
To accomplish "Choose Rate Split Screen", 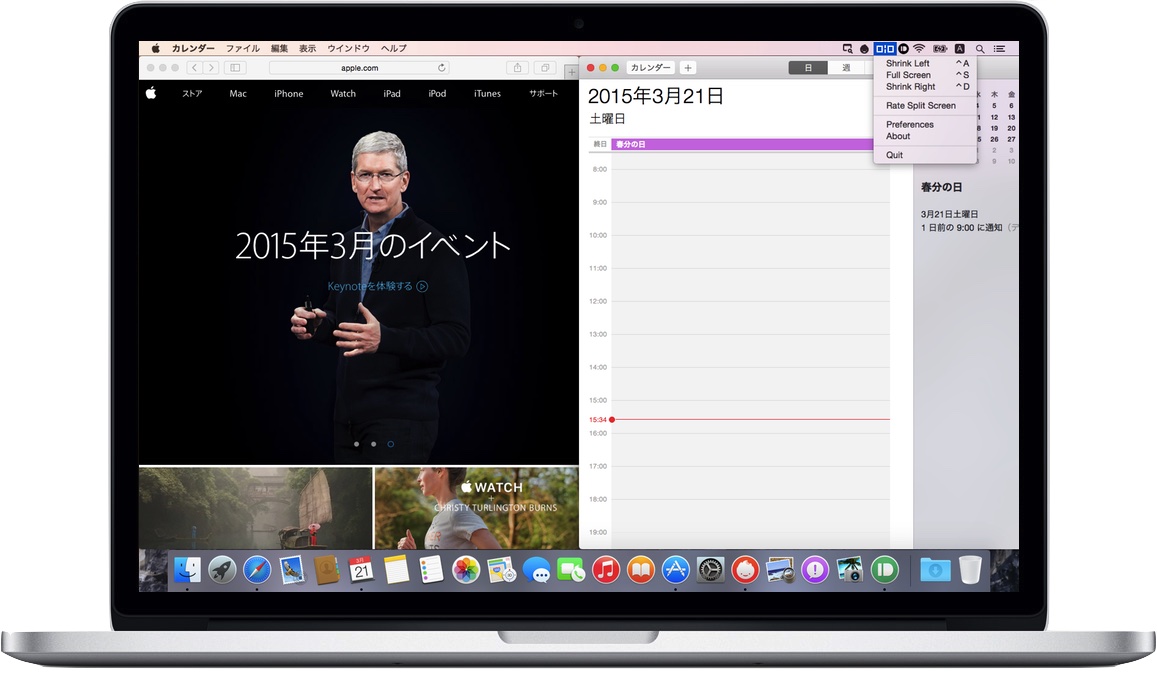I will coord(927,106).
